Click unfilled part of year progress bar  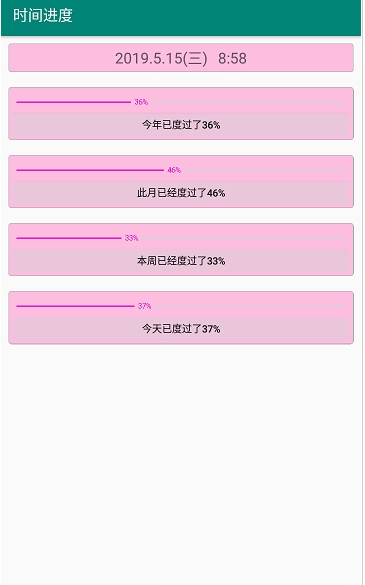(248, 102)
